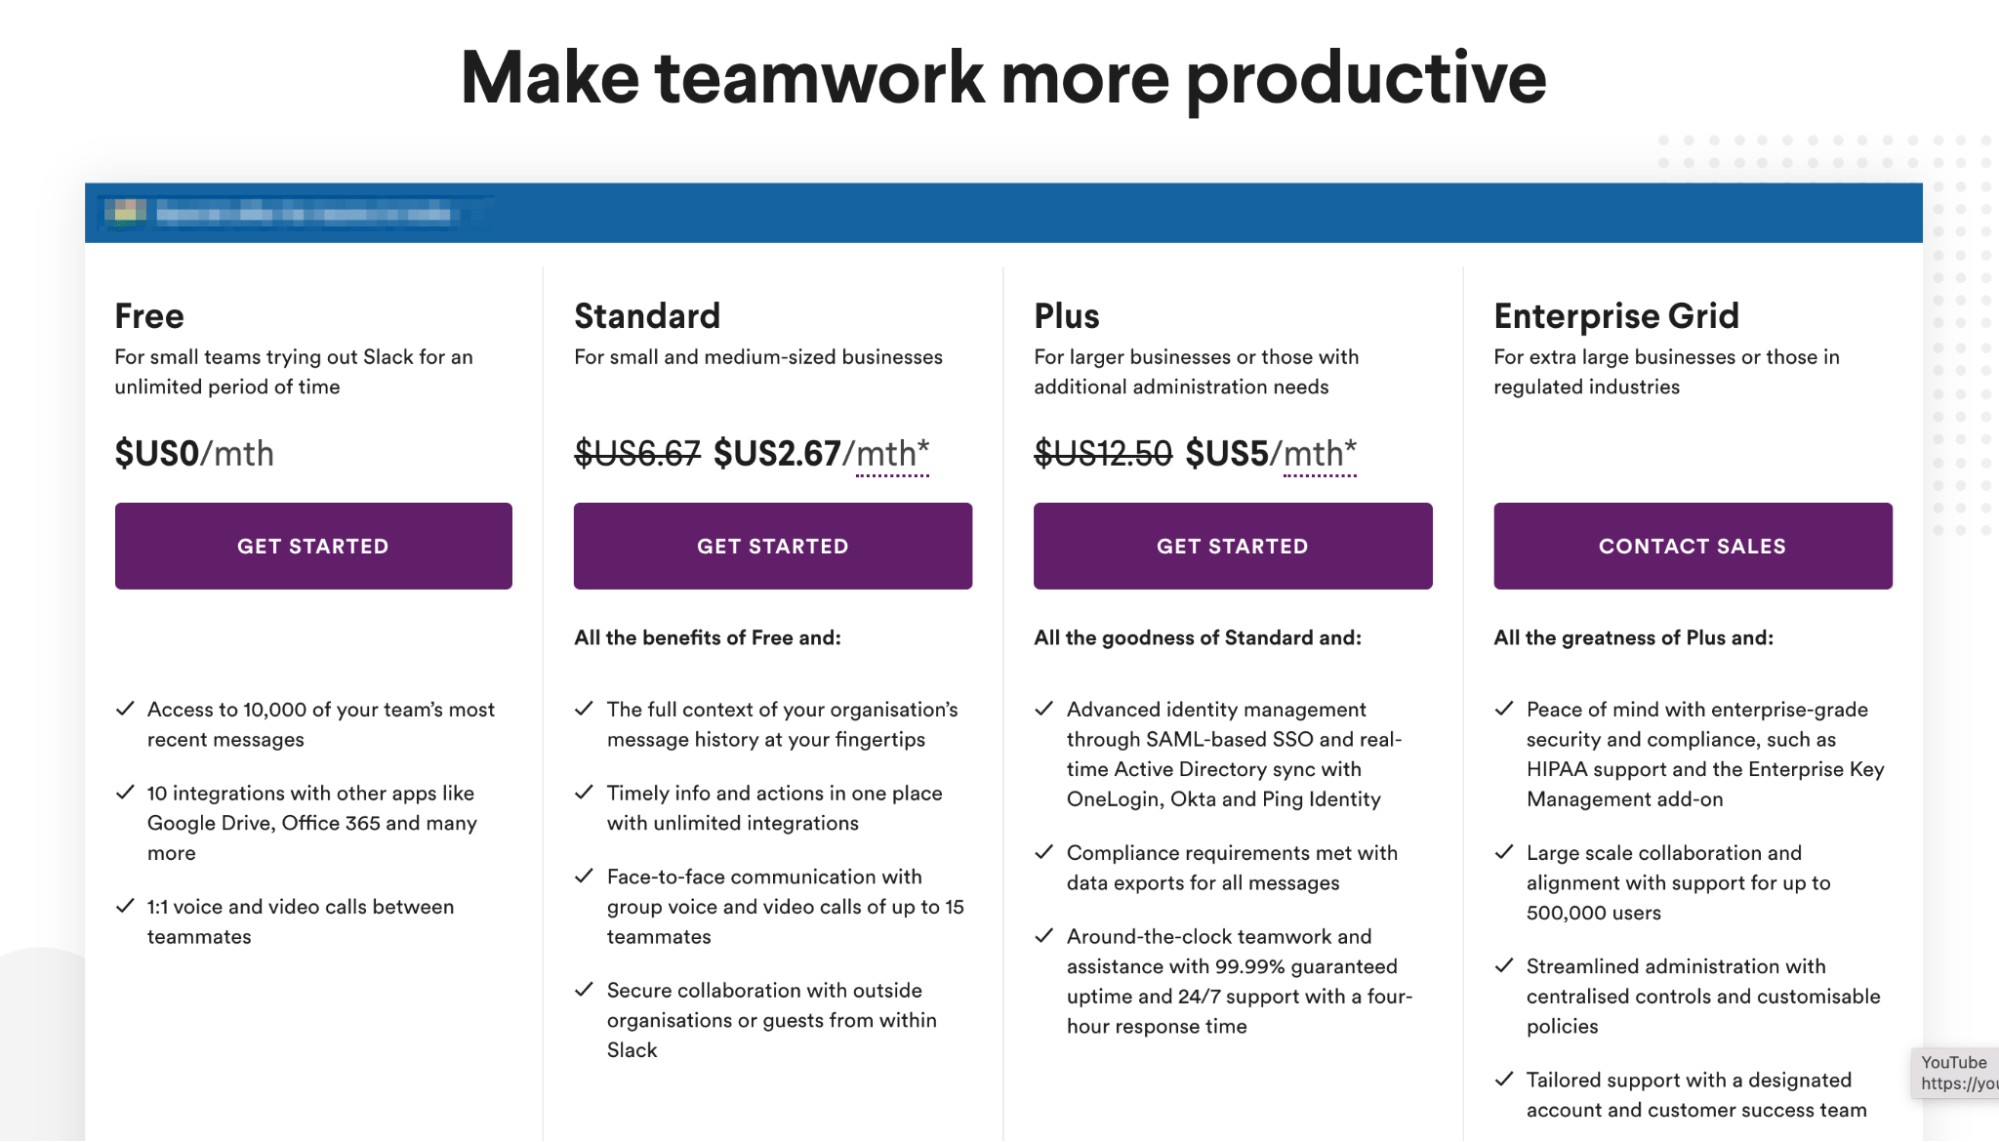Click the Standard plan GET STARTED button

tap(773, 546)
